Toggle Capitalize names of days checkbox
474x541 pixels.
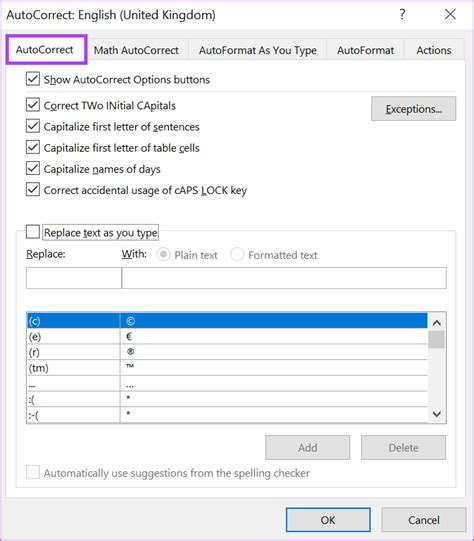click(x=33, y=168)
